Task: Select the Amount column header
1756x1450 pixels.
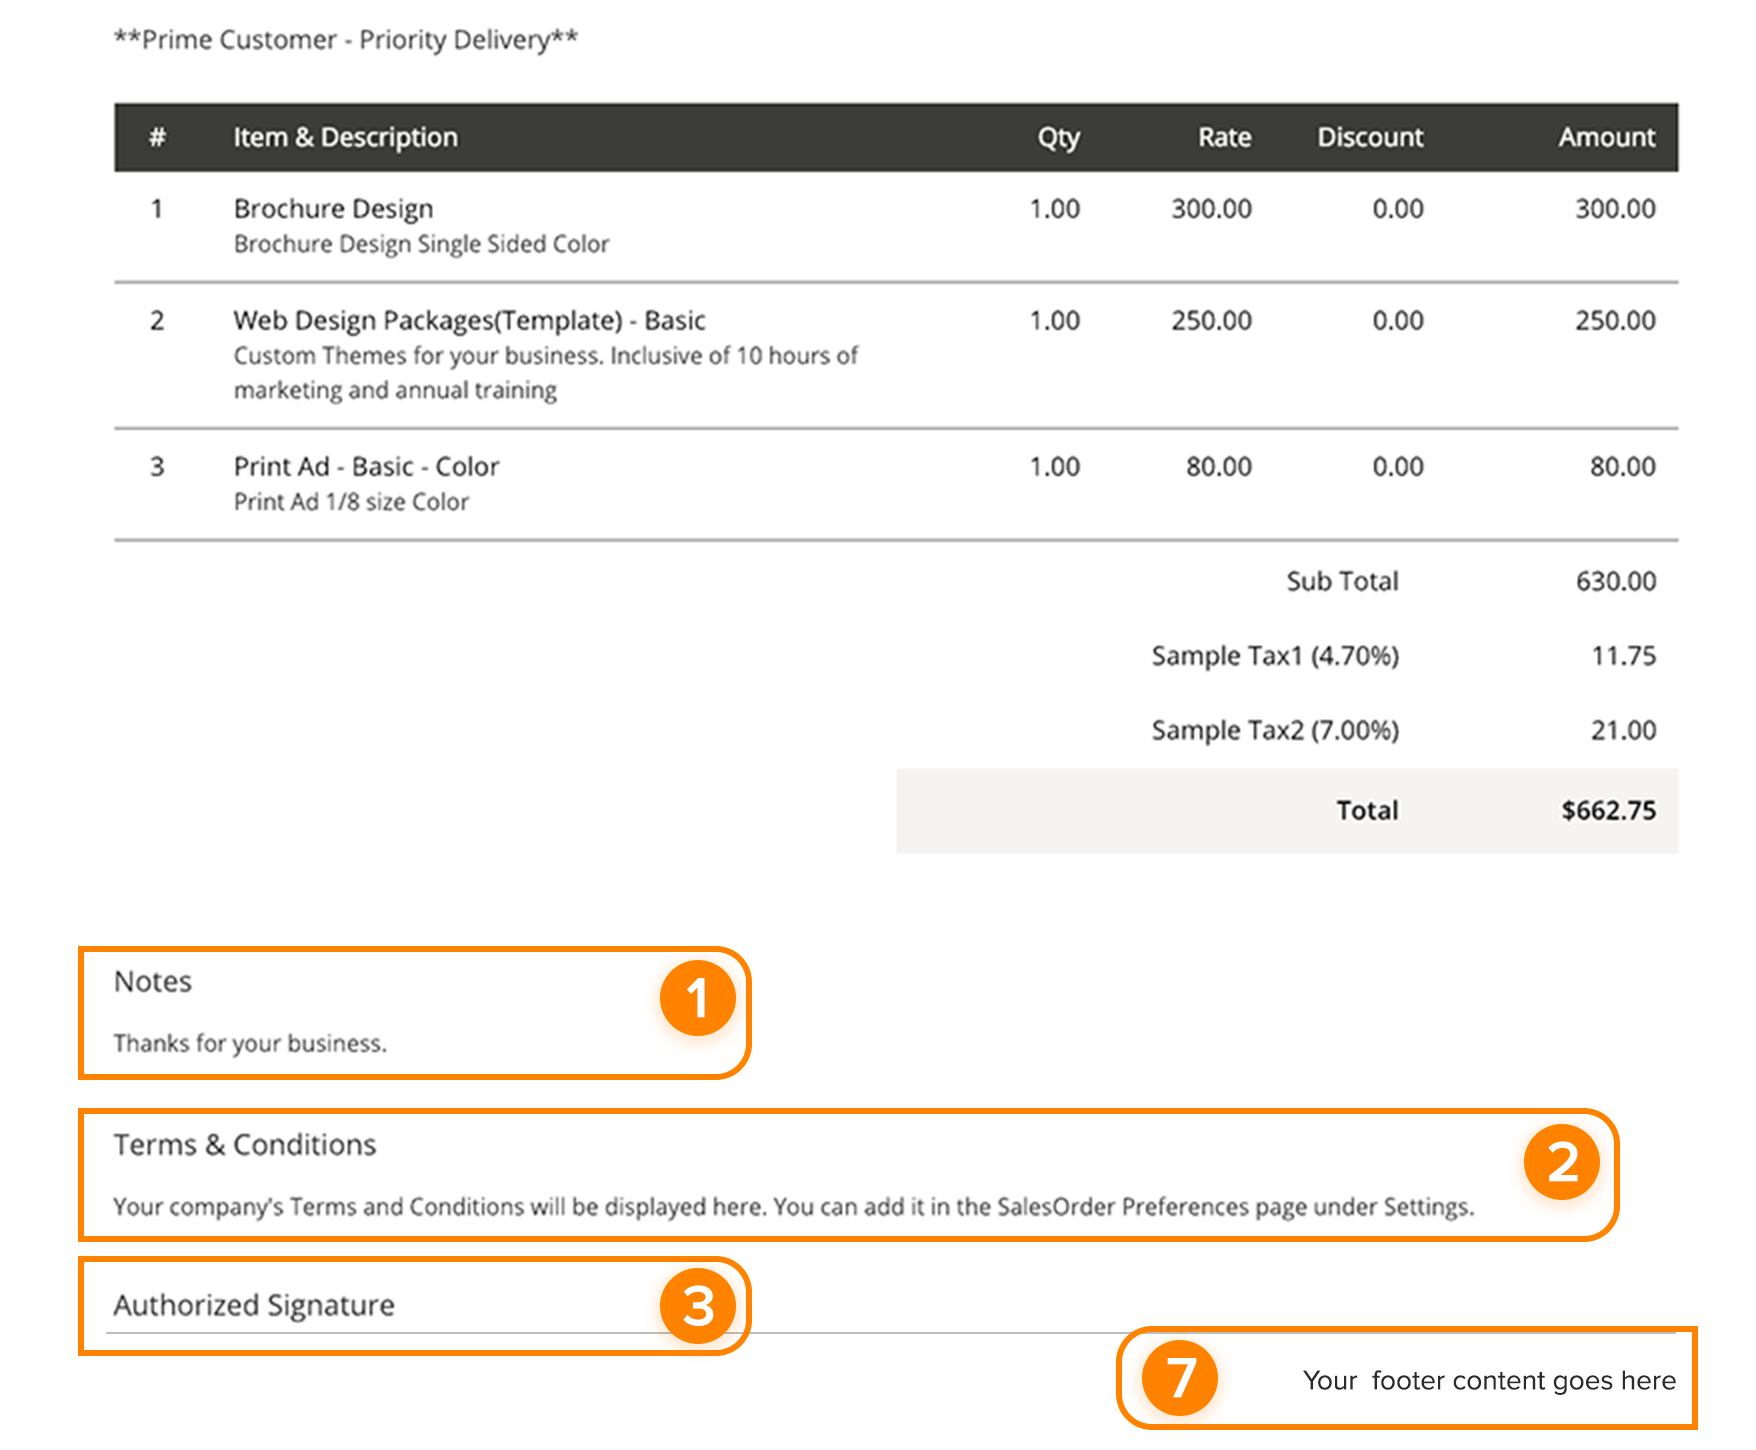Action: click(x=1605, y=137)
